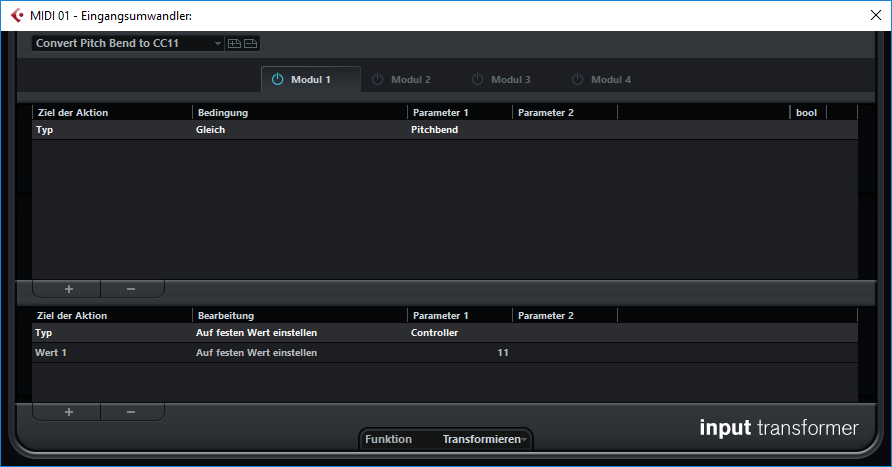Viewport: 892px width, 467px height.
Task: Click the value 11 in Wert 1 row
Action: pyautogui.click(x=503, y=353)
